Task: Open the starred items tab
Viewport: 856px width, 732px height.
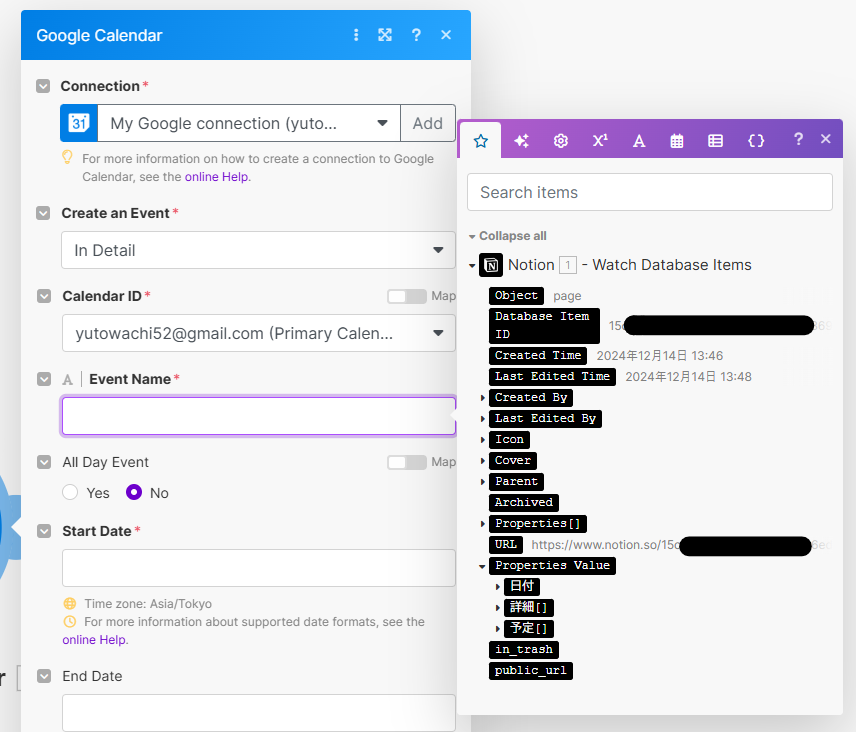Action: [480, 141]
